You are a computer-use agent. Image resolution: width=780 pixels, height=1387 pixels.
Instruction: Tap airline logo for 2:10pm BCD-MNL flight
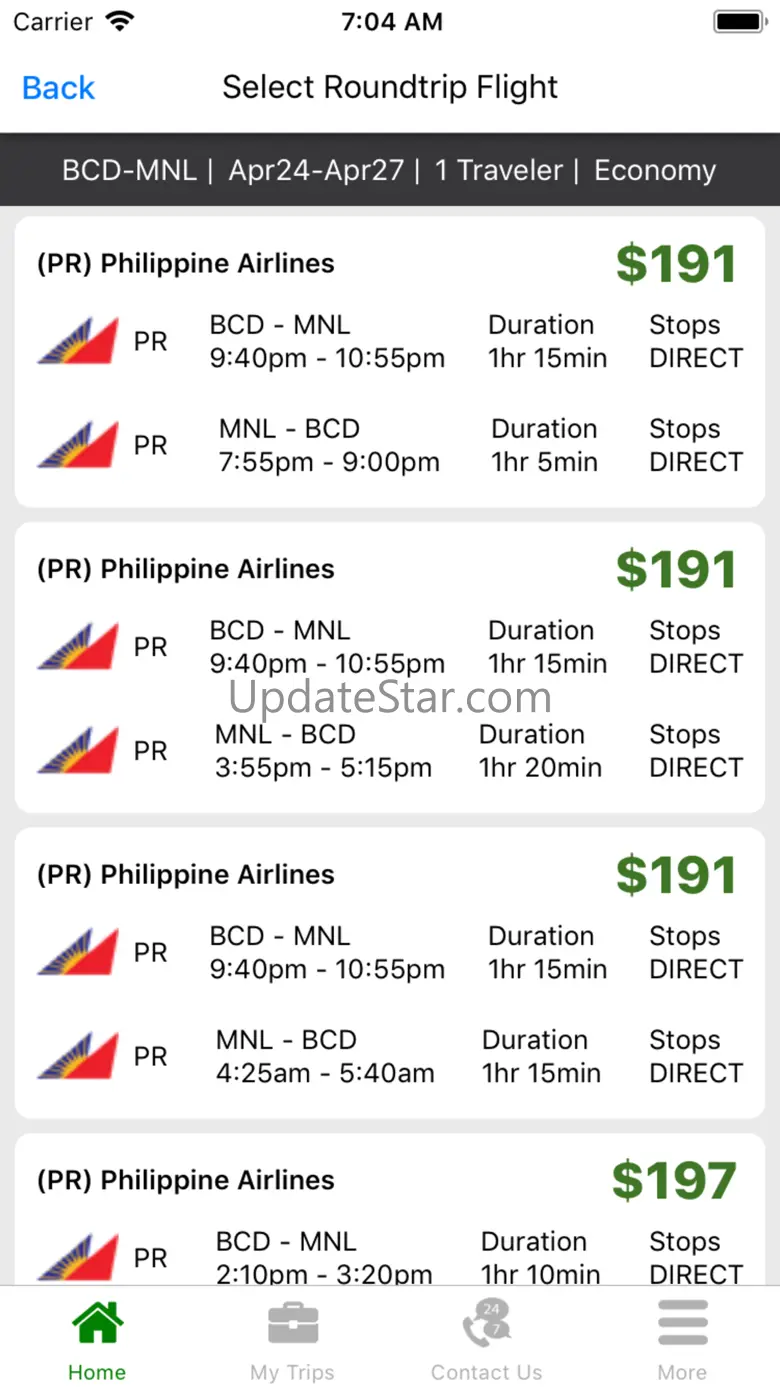tap(78, 1258)
